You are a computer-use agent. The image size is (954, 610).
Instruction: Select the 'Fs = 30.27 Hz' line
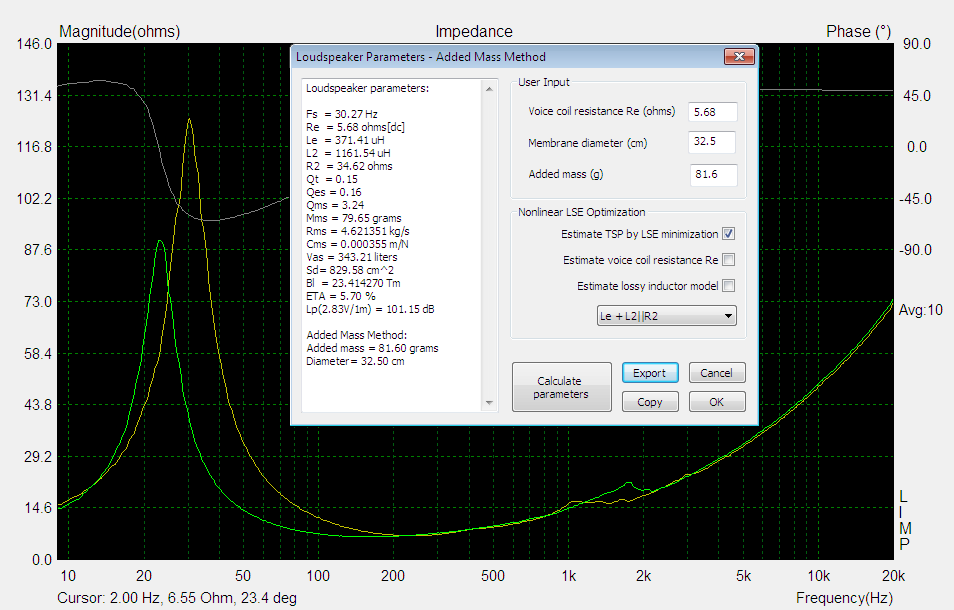click(342, 114)
